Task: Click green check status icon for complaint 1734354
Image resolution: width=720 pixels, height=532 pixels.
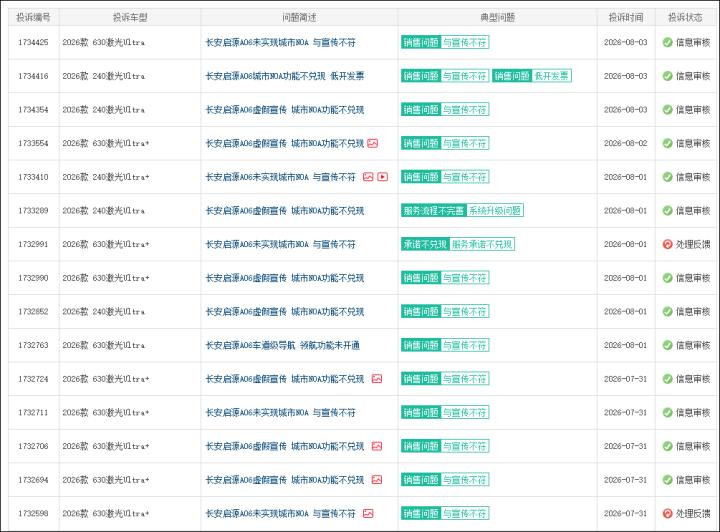Action: 668,110
